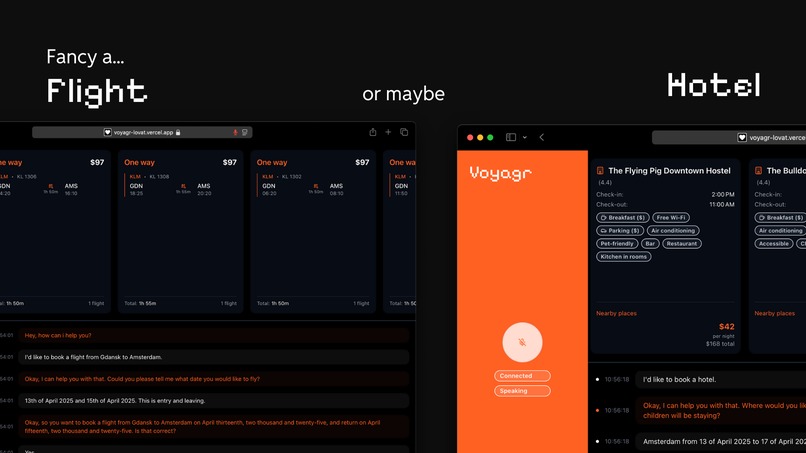The width and height of the screenshot is (806, 453).
Task: Click the $42 per night price
Action: coord(726,327)
